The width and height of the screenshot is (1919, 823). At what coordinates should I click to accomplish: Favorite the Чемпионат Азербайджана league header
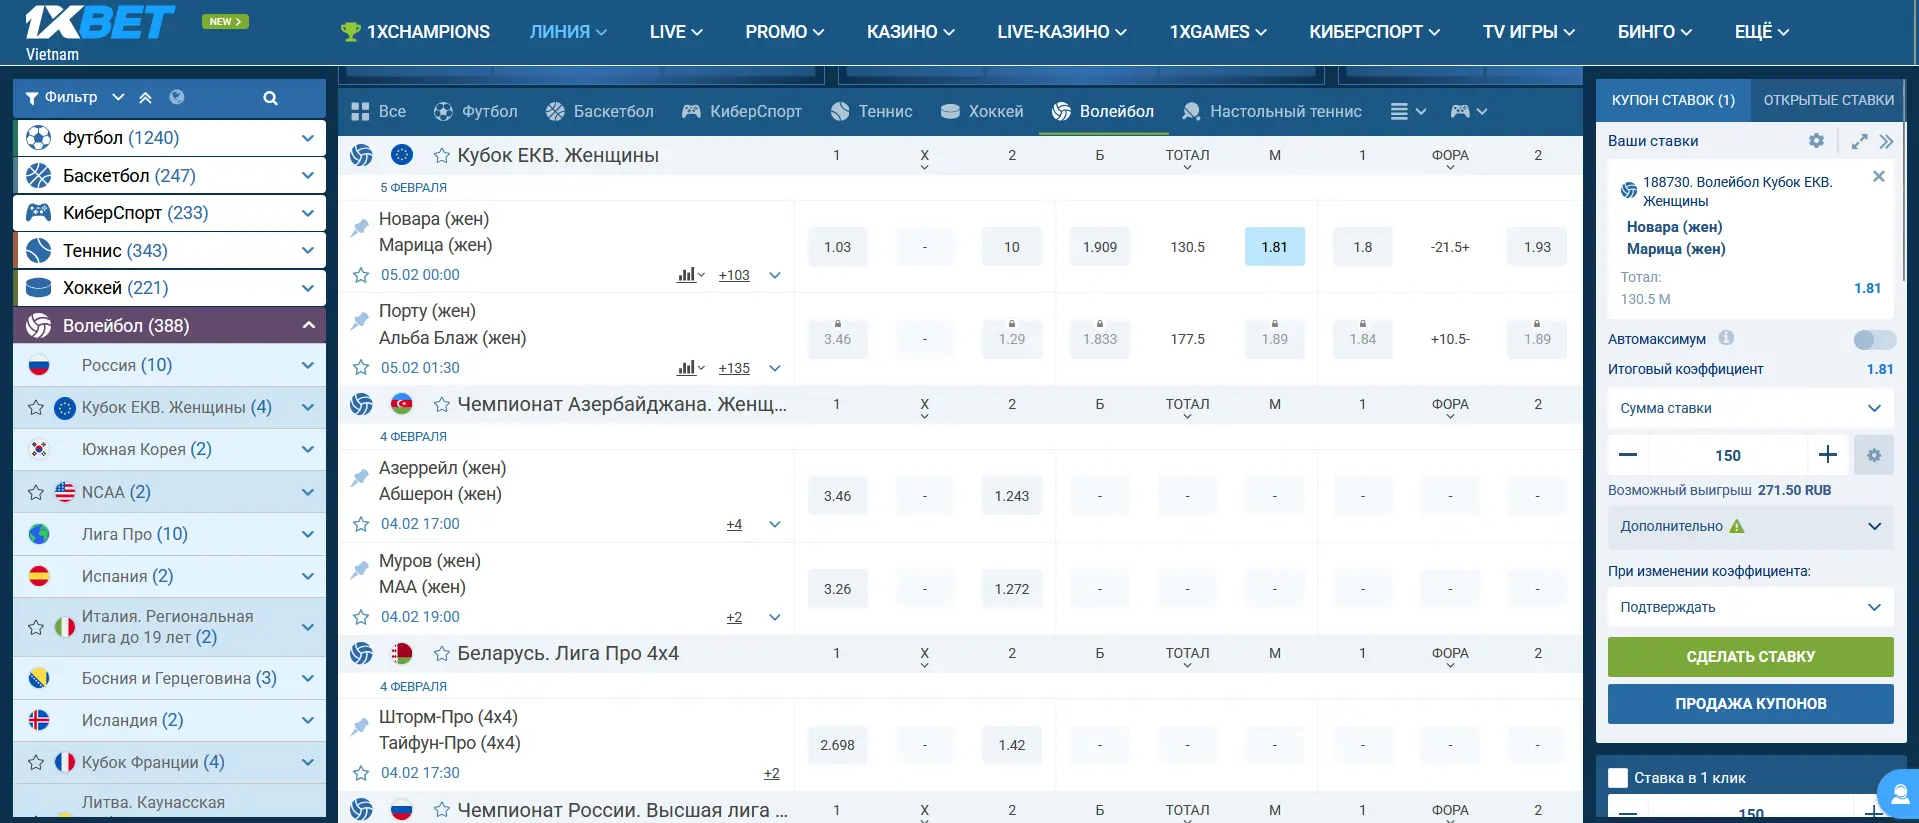(441, 404)
